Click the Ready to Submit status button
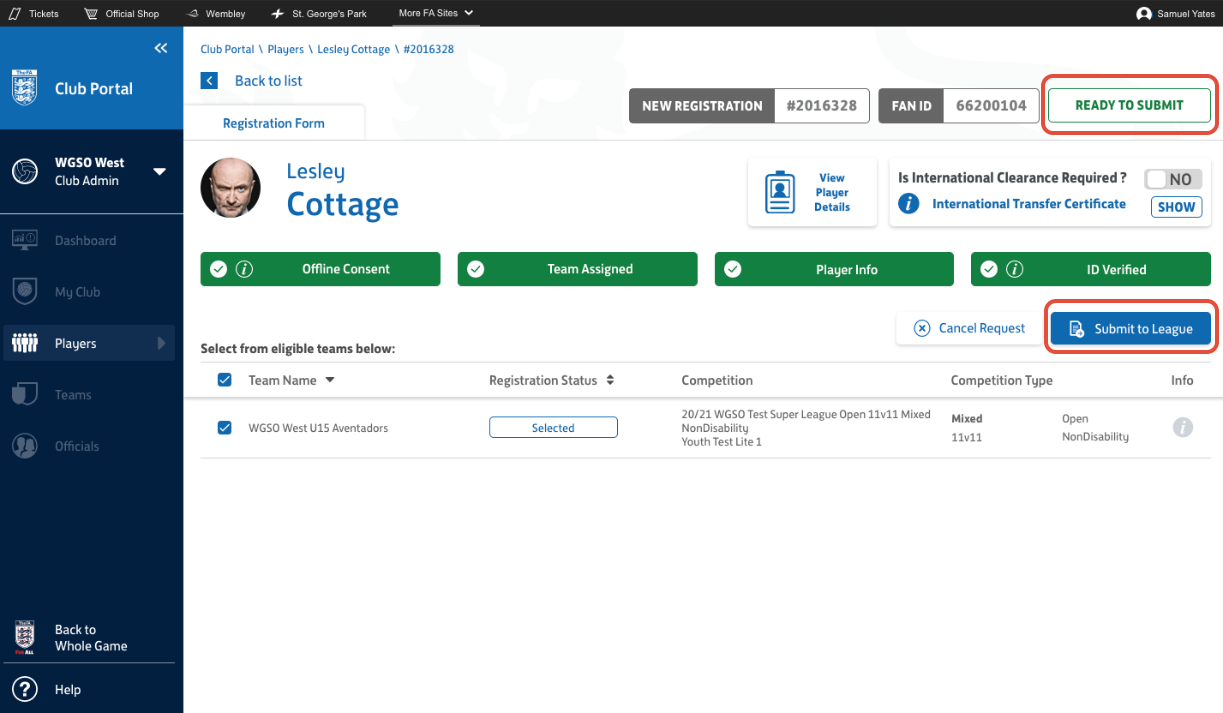The height and width of the screenshot is (713, 1223). point(1129,105)
